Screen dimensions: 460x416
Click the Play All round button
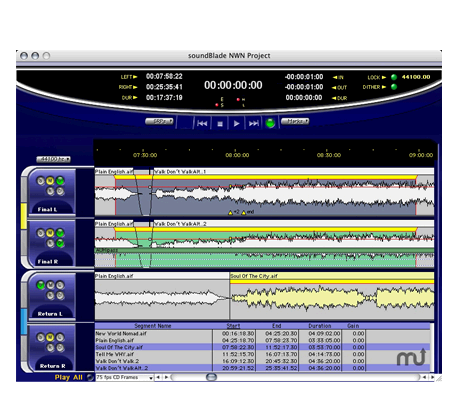click(90, 377)
